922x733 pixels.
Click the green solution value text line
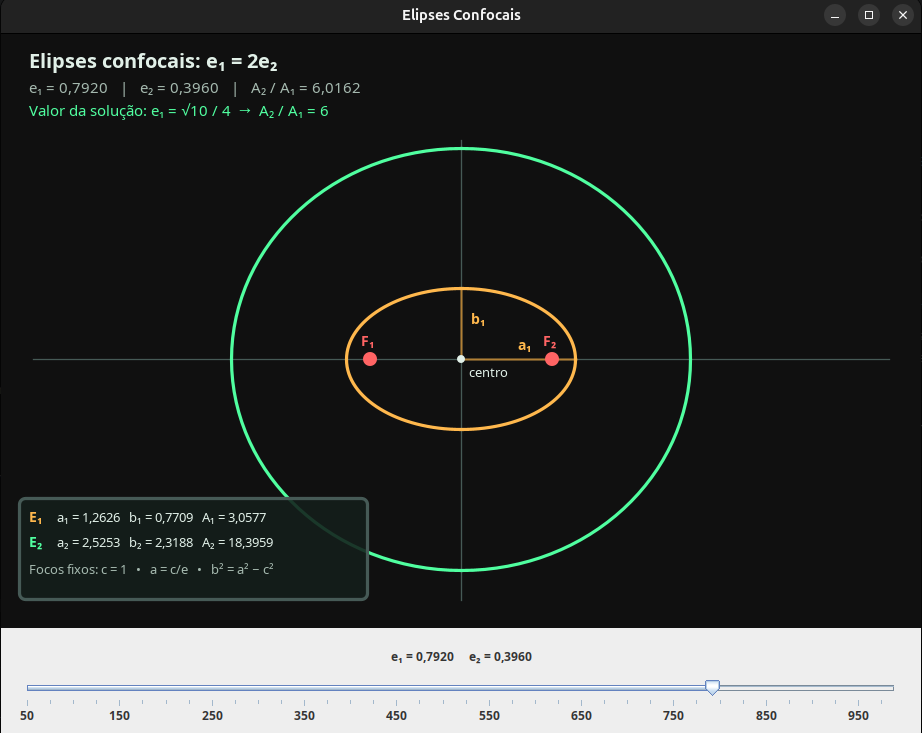point(179,111)
